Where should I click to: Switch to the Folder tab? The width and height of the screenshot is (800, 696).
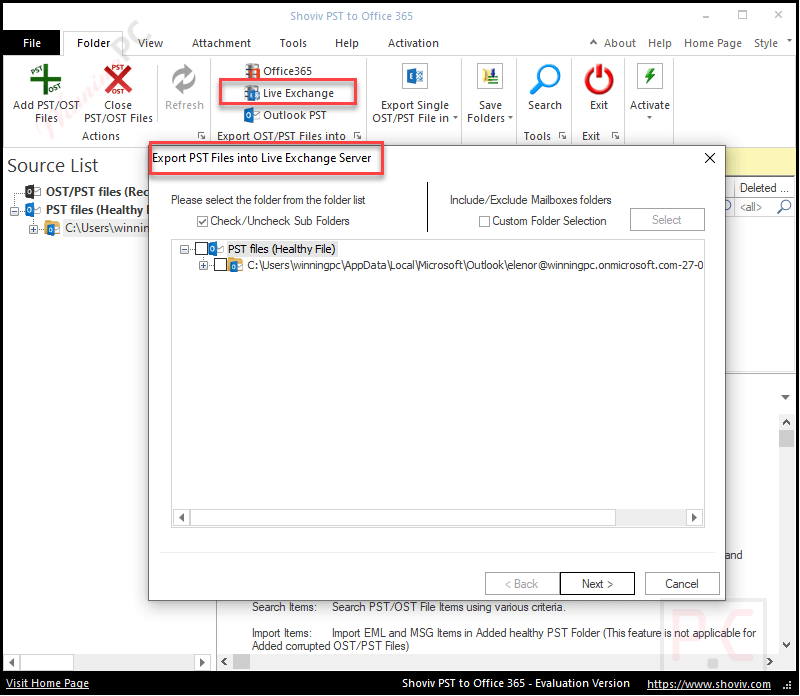point(93,43)
